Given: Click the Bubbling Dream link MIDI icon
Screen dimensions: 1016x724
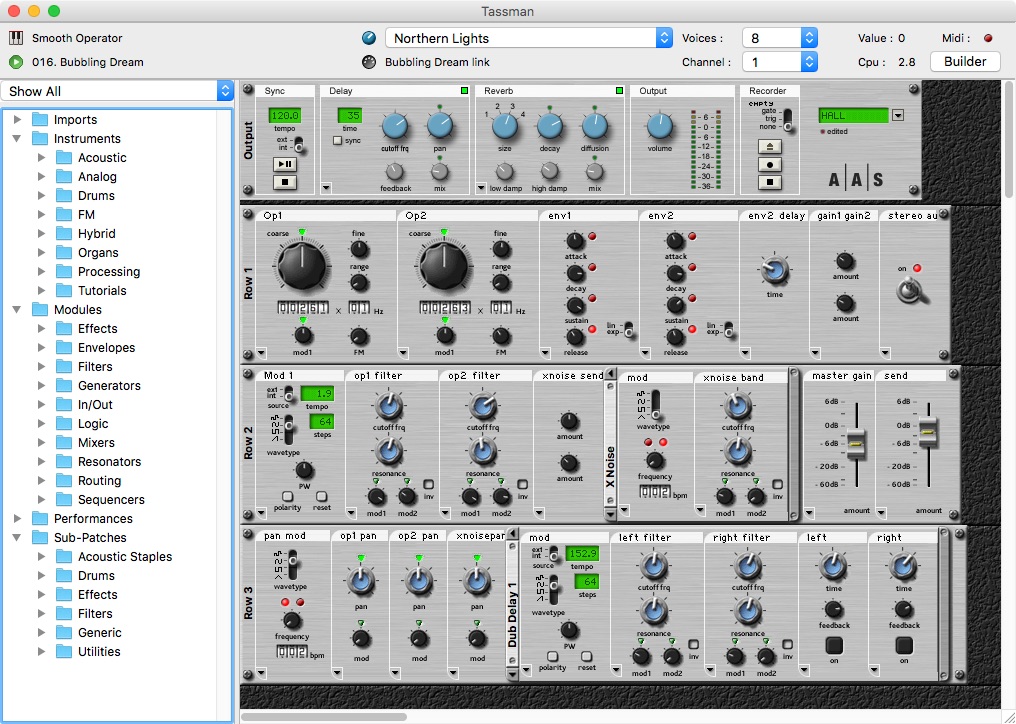Looking at the screenshot, I should pyautogui.click(x=369, y=62).
